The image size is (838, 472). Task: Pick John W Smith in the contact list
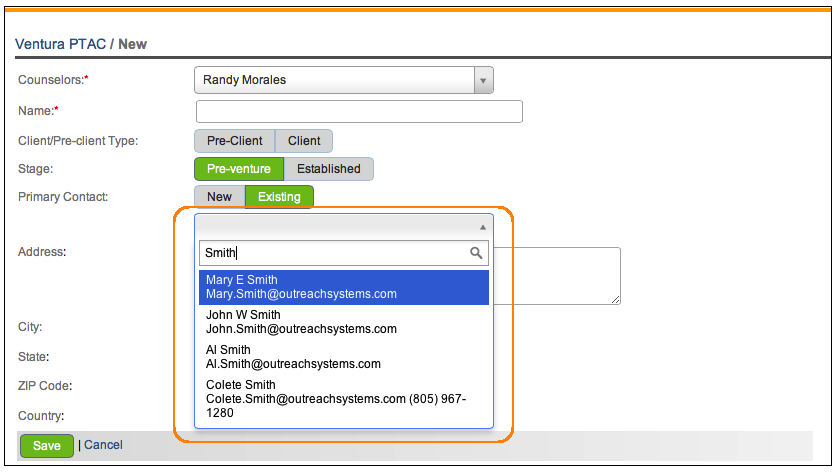pos(343,322)
